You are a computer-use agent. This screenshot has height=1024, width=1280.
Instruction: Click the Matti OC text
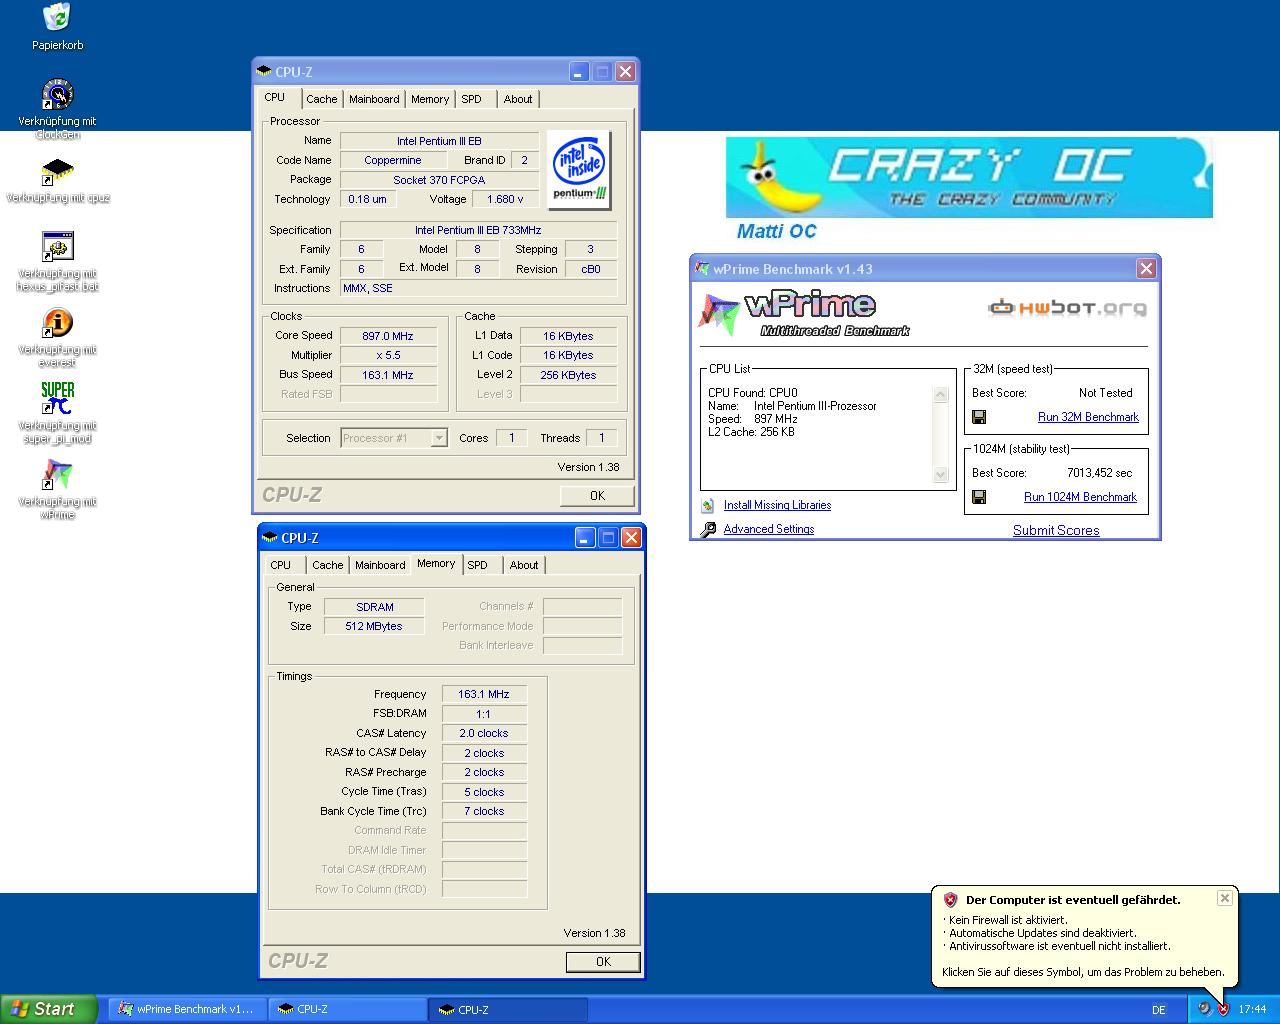(776, 231)
